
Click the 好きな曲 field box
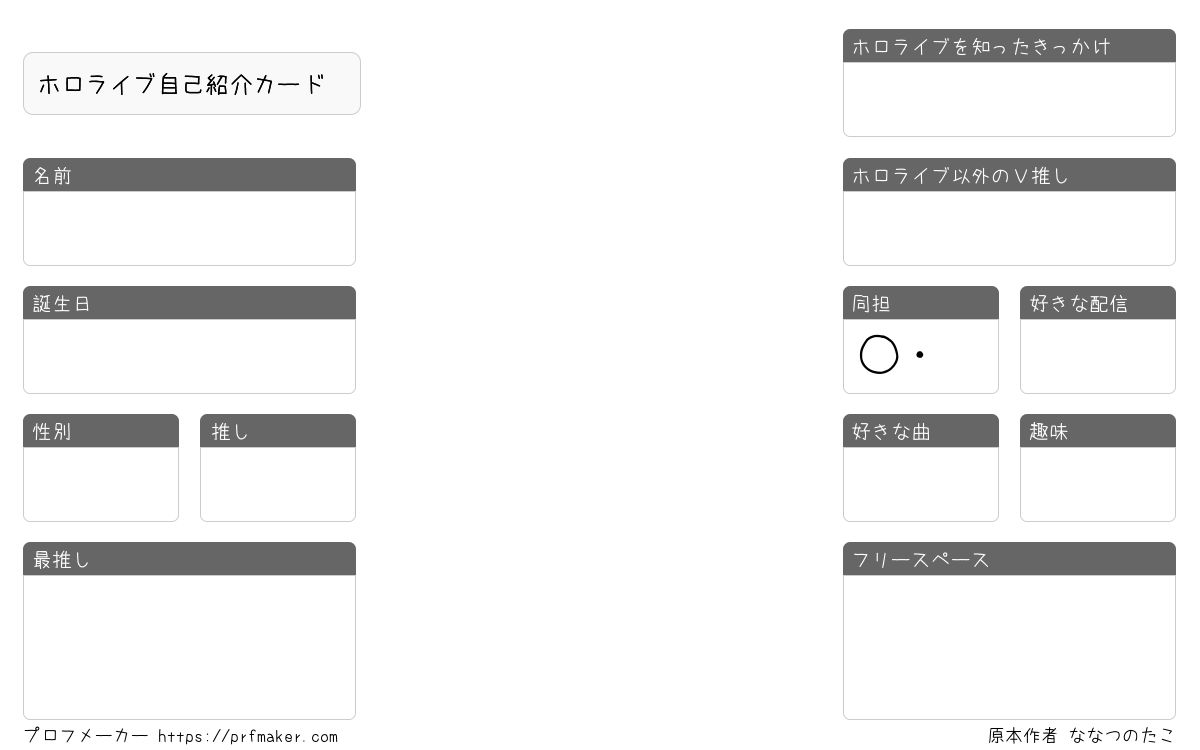[921, 484]
